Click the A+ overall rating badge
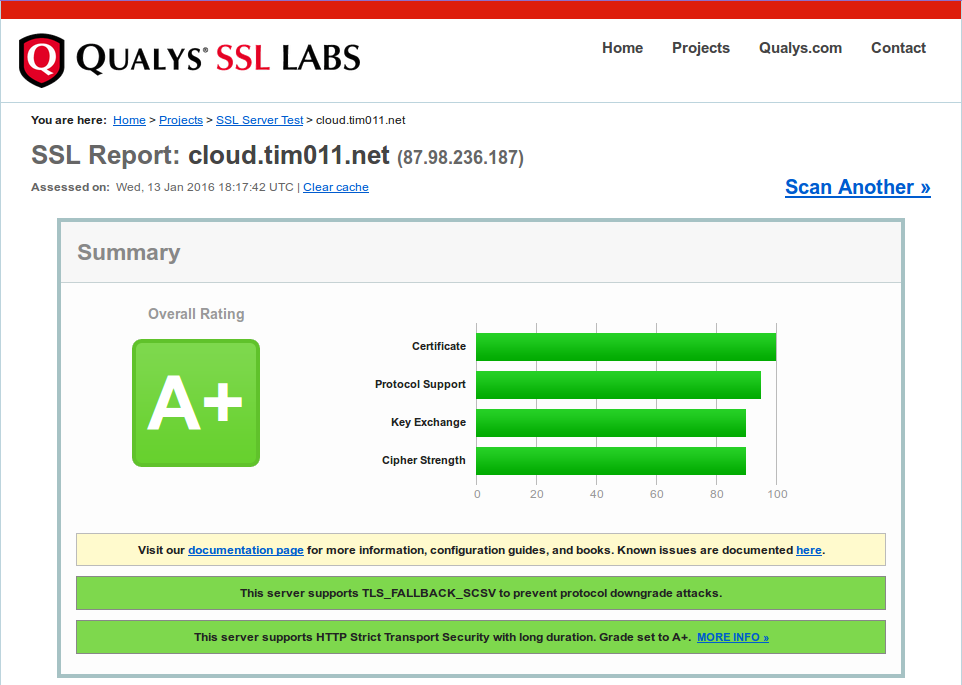The image size is (962, 685). [x=196, y=403]
